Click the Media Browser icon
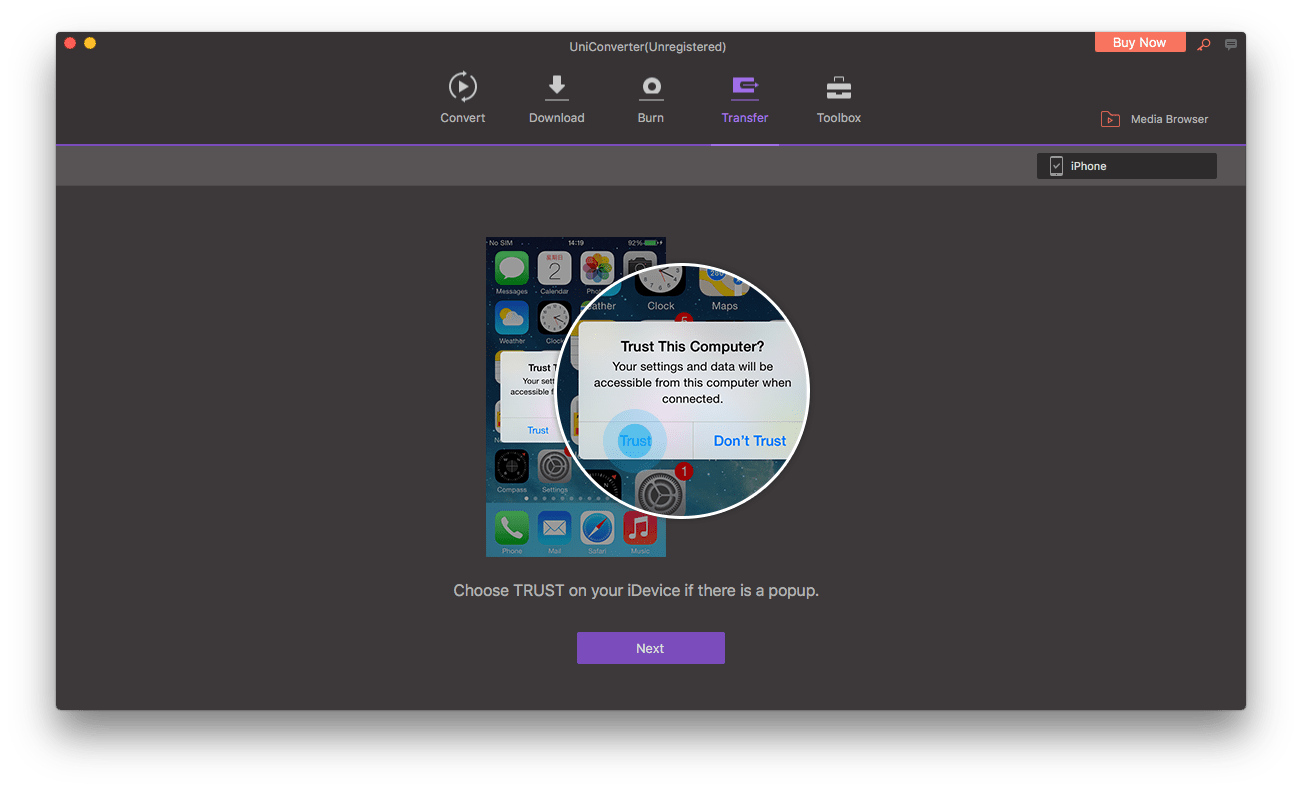The height and width of the screenshot is (790, 1302). tap(1110, 119)
